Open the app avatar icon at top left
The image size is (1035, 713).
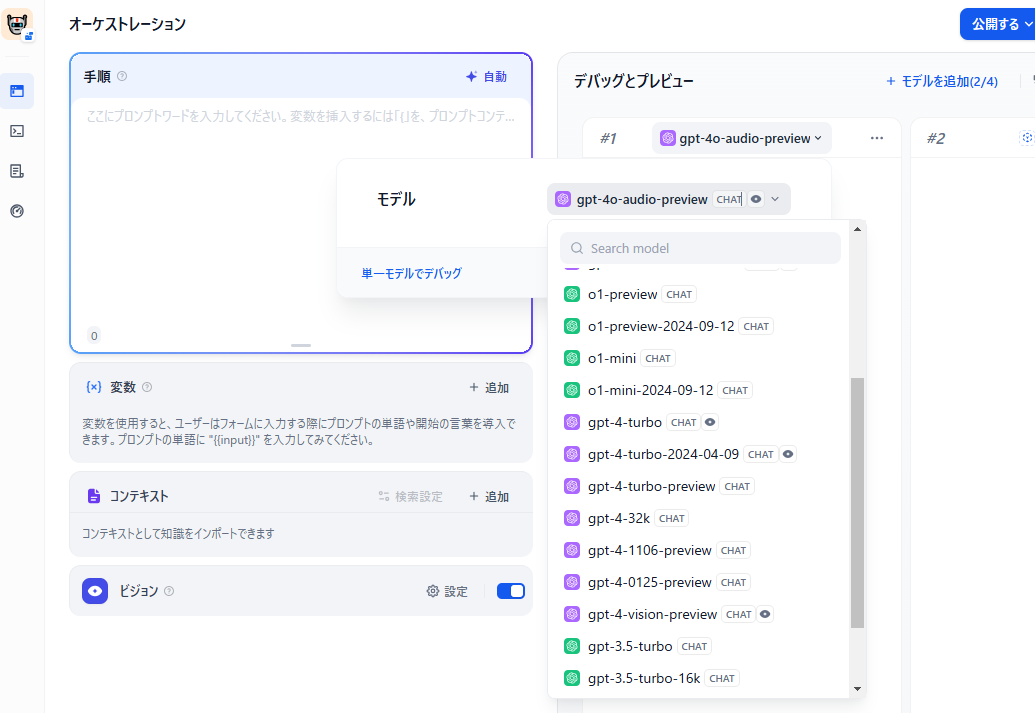pos(17,24)
